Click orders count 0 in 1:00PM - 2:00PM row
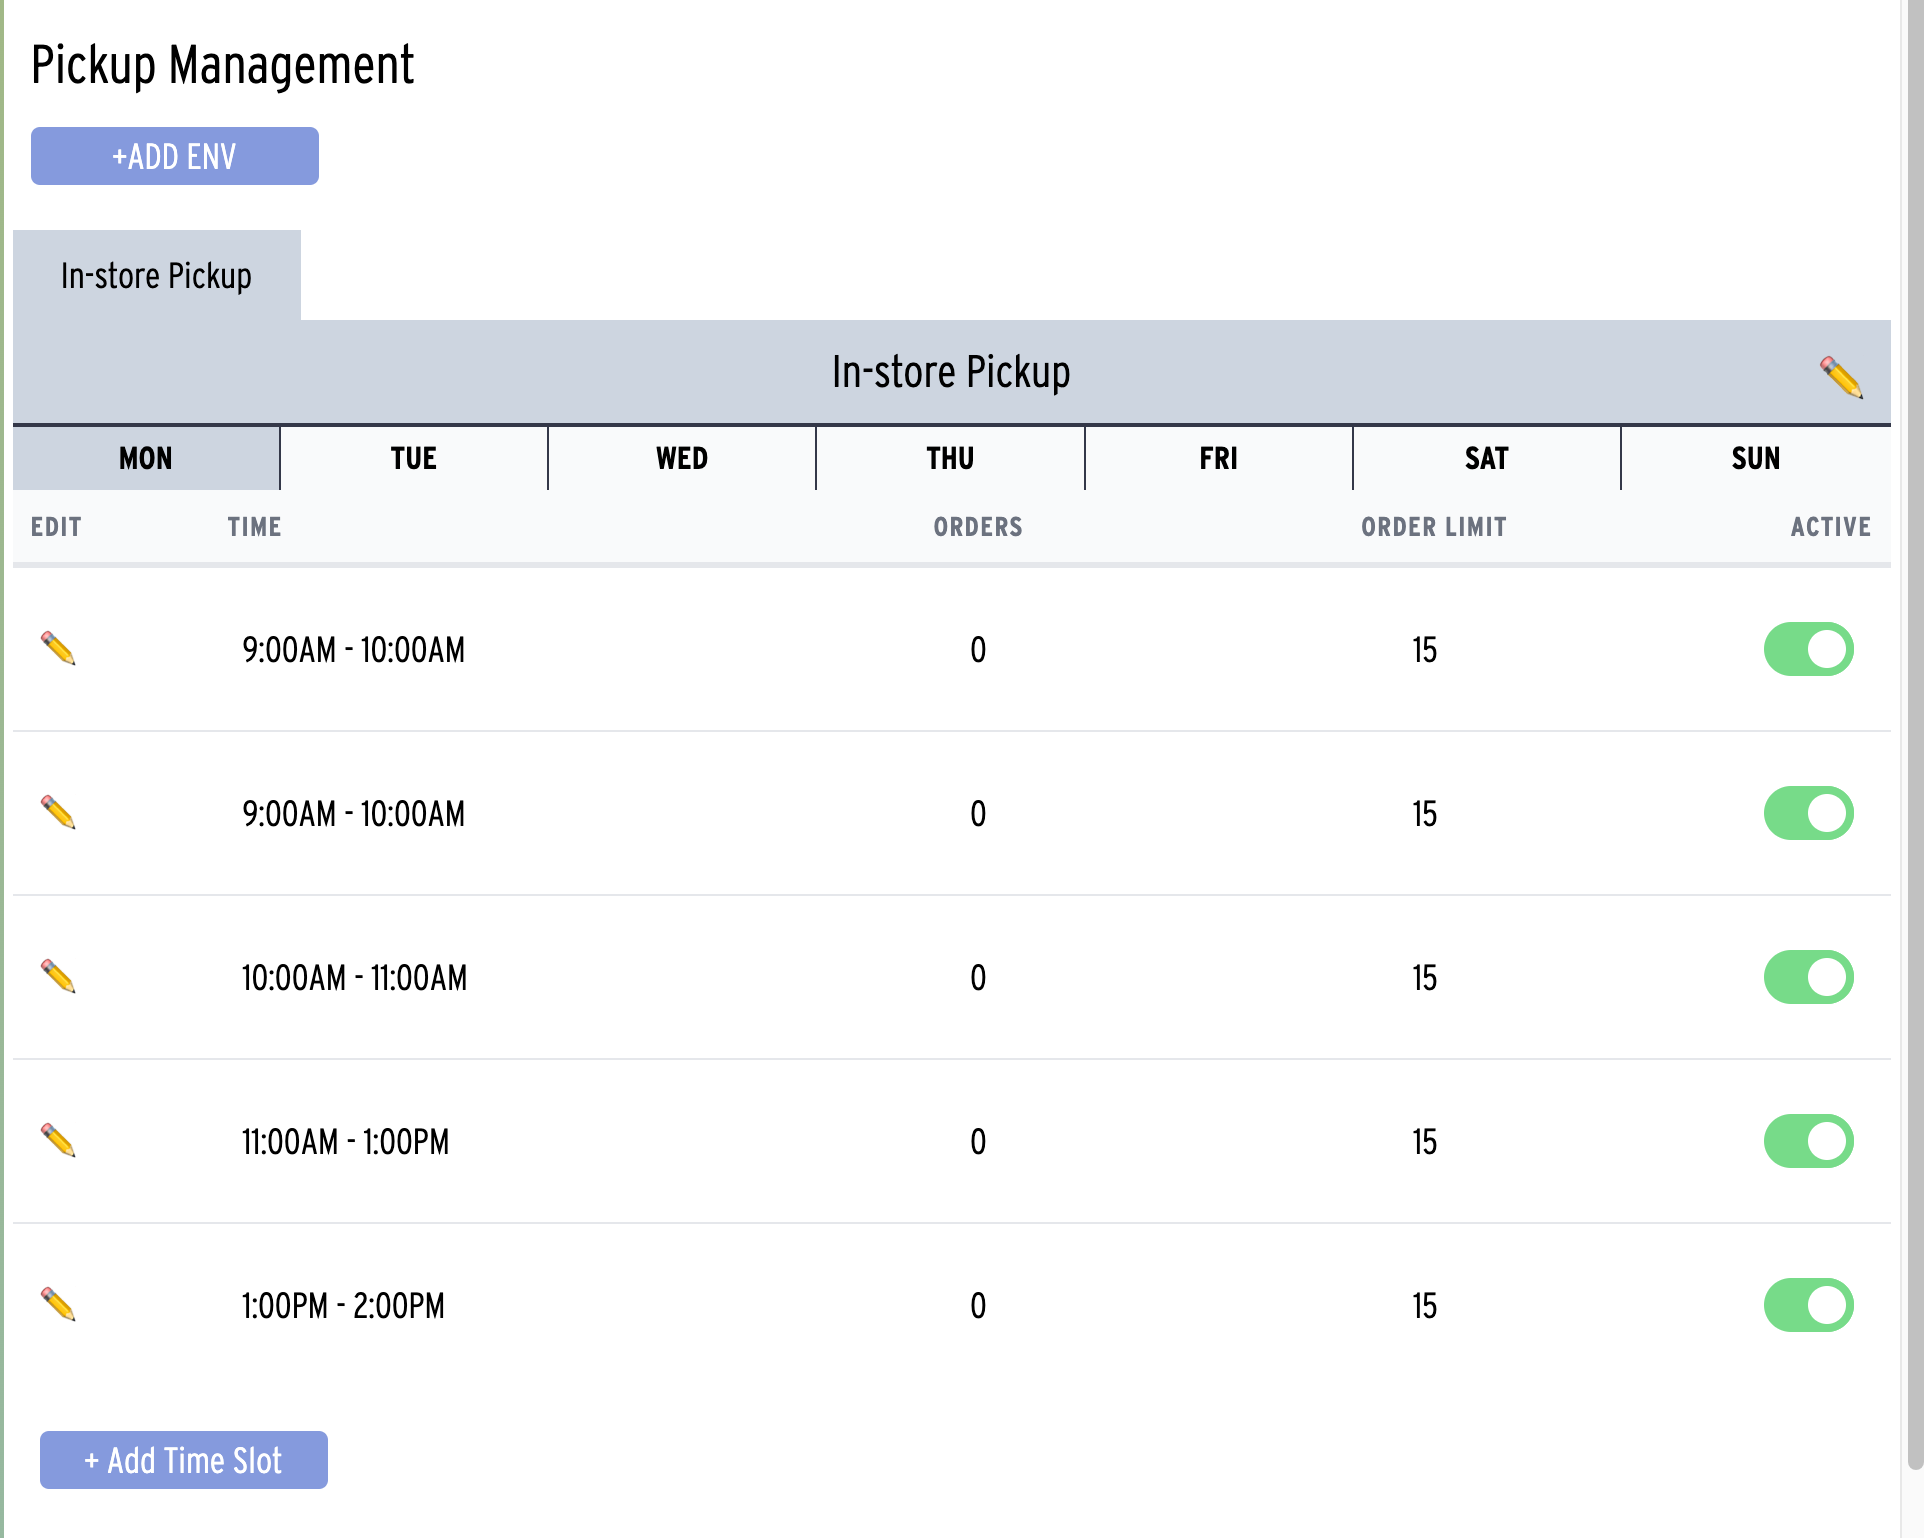The height and width of the screenshot is (1538, 1924). [978, 1305]
